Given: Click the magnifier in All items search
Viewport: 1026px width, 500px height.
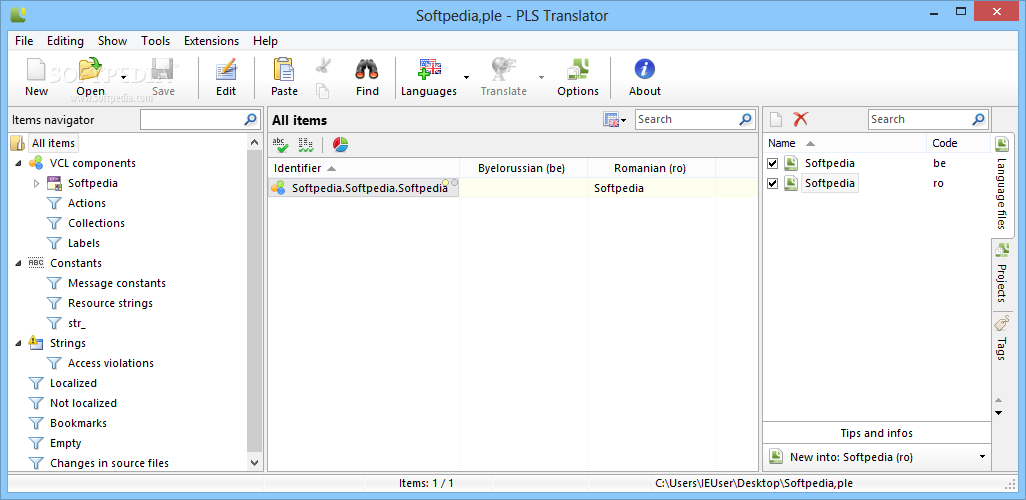Looking at the screenshot, I should (746, 119).
